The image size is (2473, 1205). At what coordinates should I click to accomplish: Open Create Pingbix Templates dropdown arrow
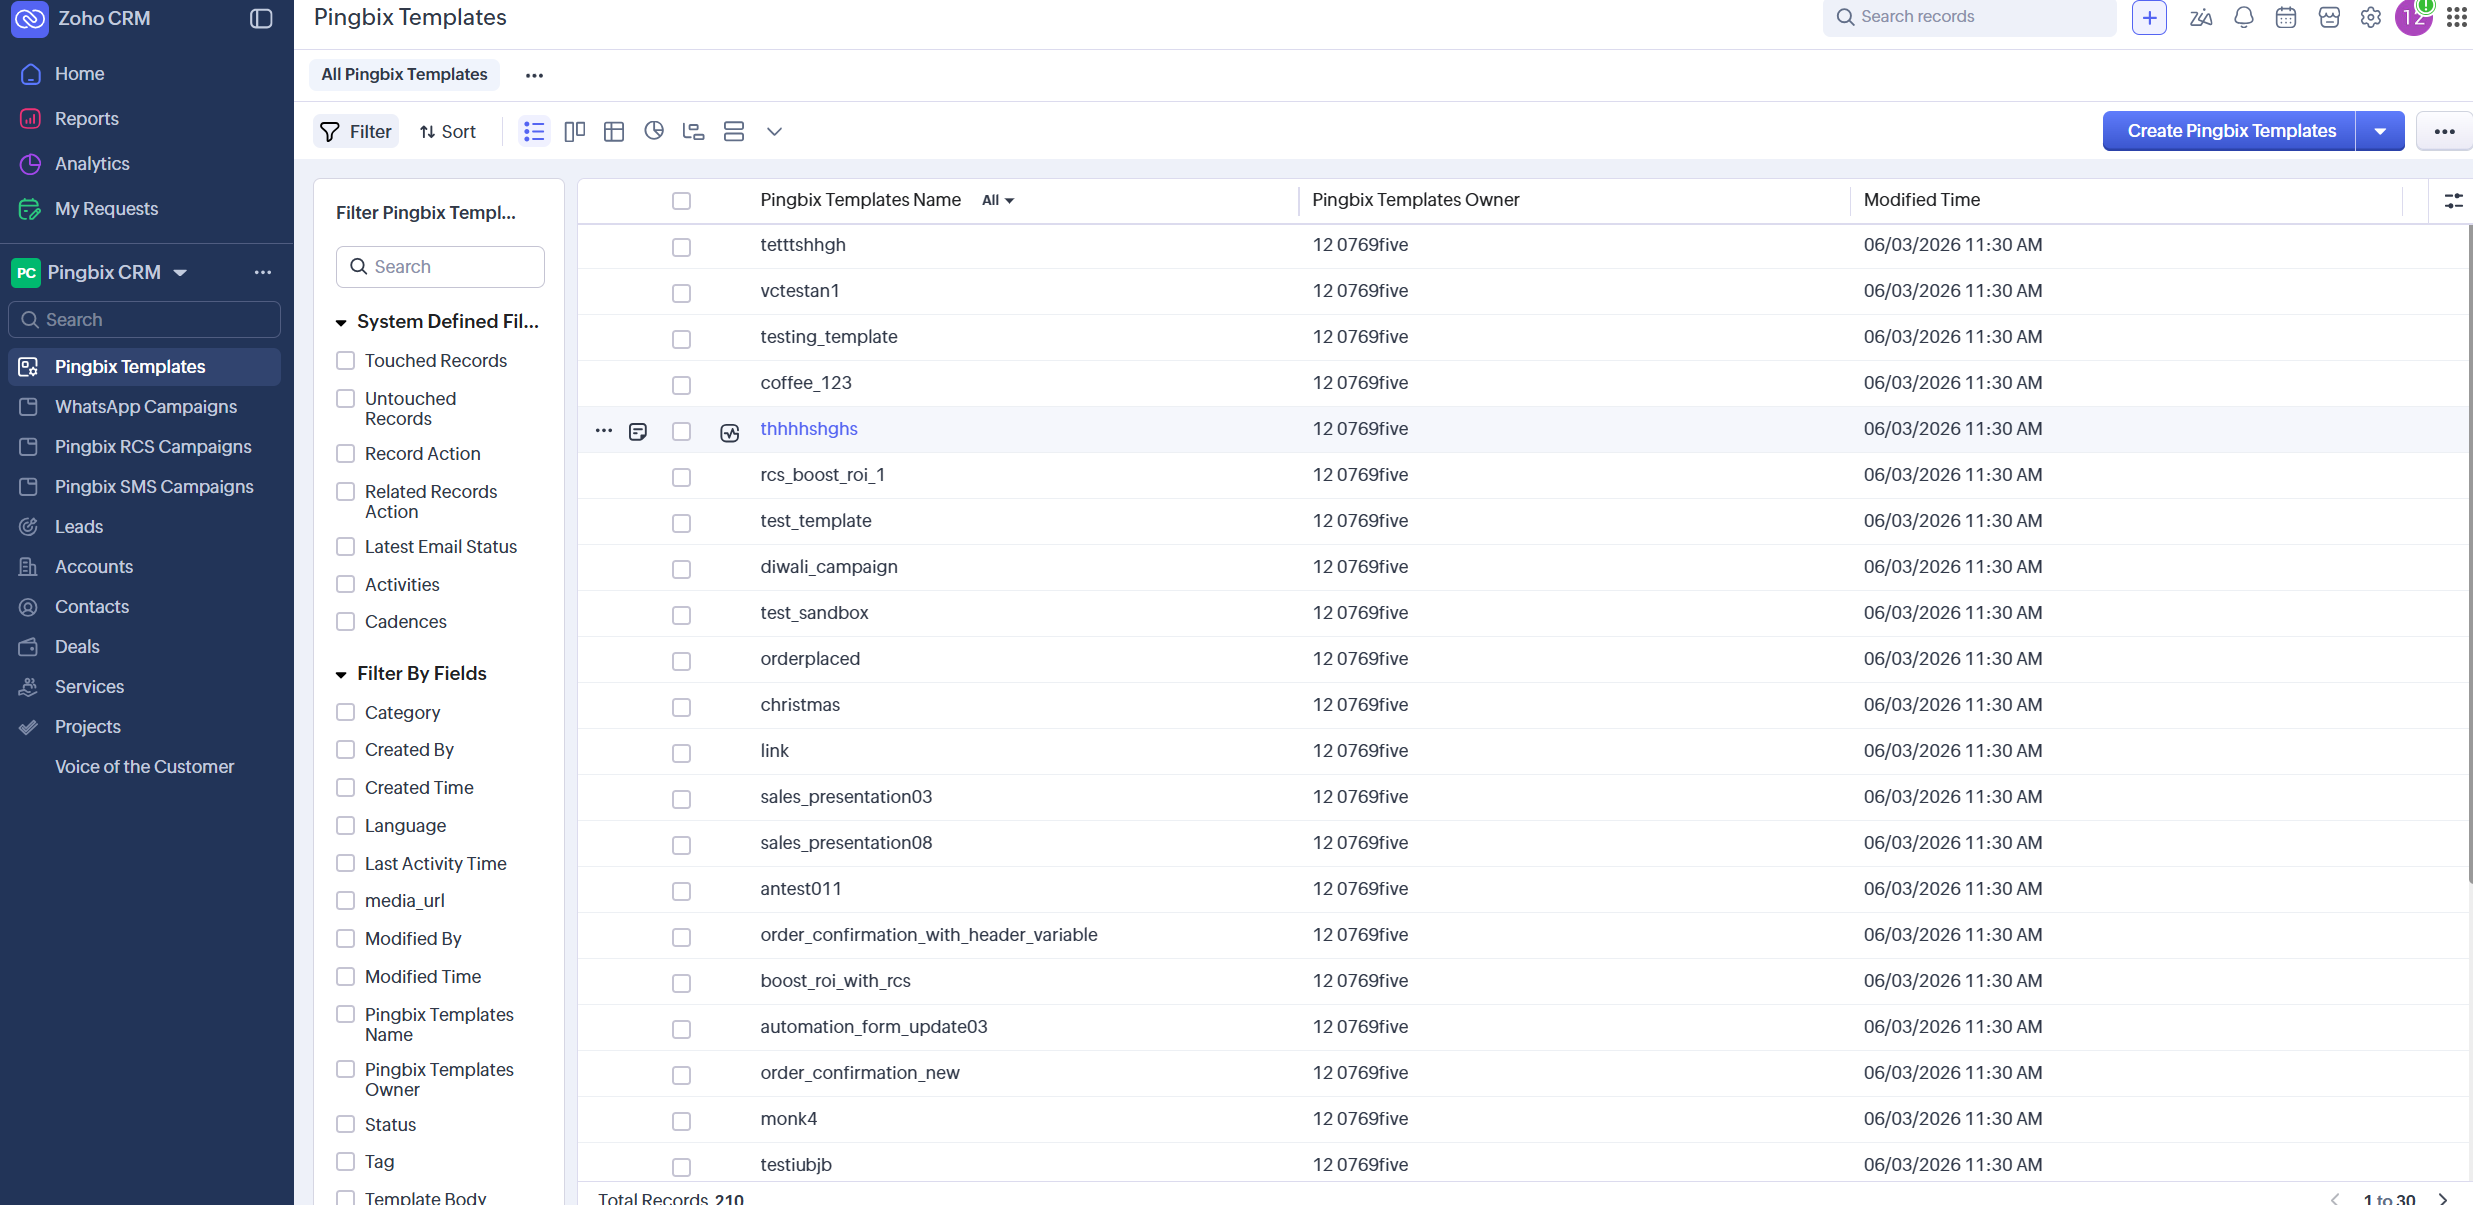tap(2380, 131)
